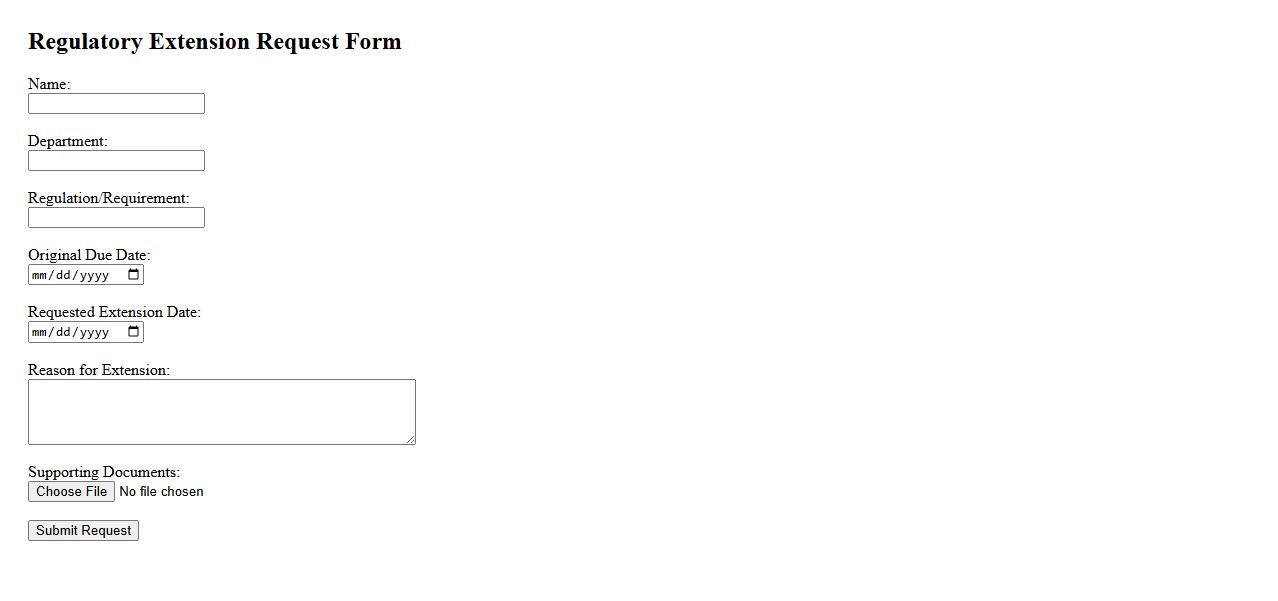Screen dimensions: 1278x601
Task: Click into the Department input box
Action: point(116,161)
